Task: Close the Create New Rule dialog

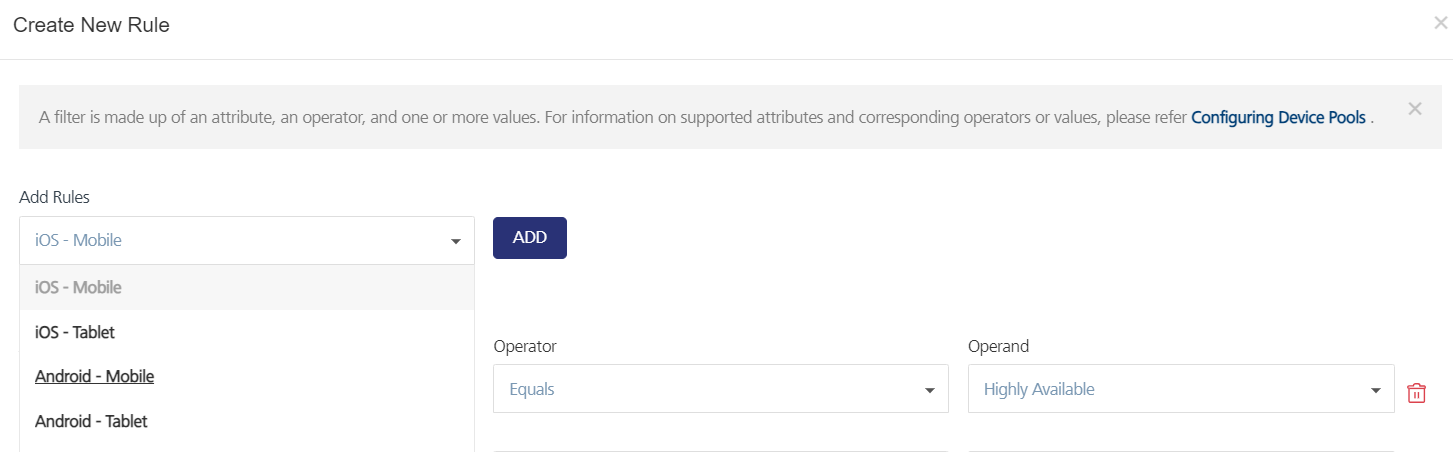Action: 1440,23
